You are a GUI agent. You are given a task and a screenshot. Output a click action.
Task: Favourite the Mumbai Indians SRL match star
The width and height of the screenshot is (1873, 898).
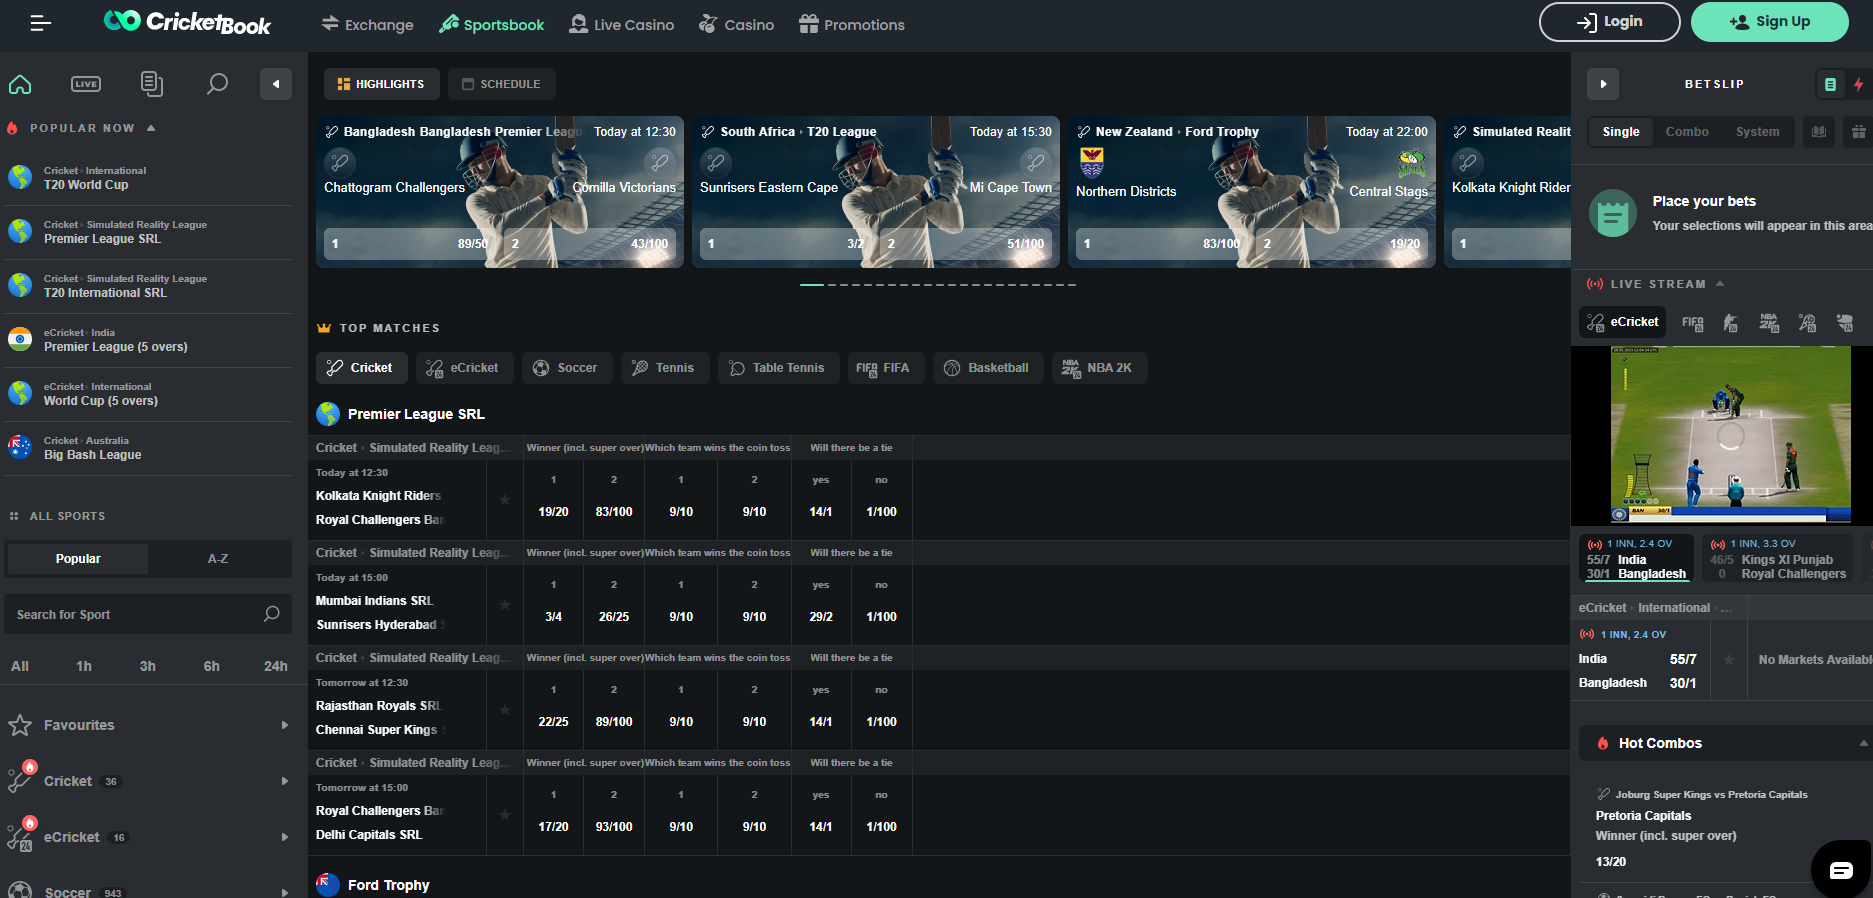505,605
